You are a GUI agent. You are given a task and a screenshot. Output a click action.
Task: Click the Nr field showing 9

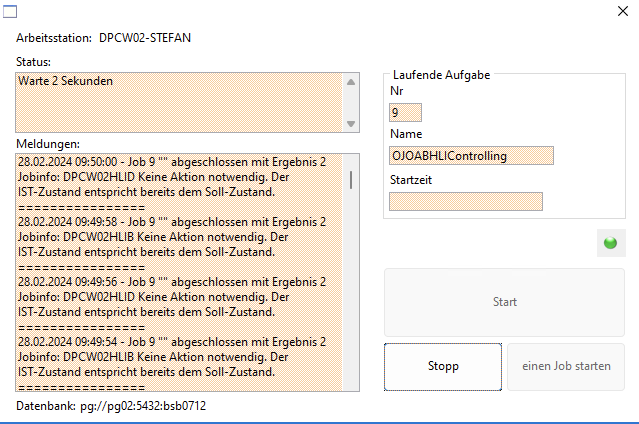coord(406,113)
